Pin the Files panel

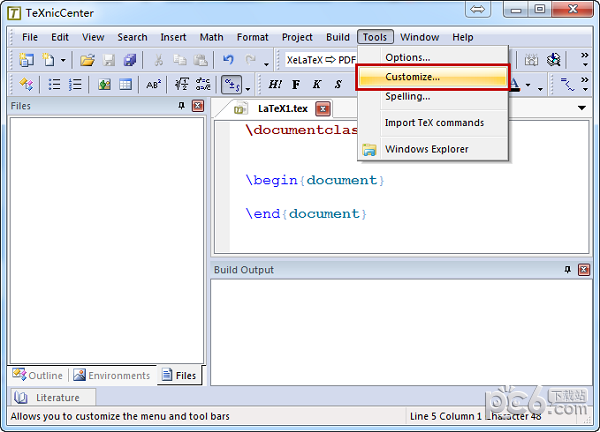[x=181, y=106]
